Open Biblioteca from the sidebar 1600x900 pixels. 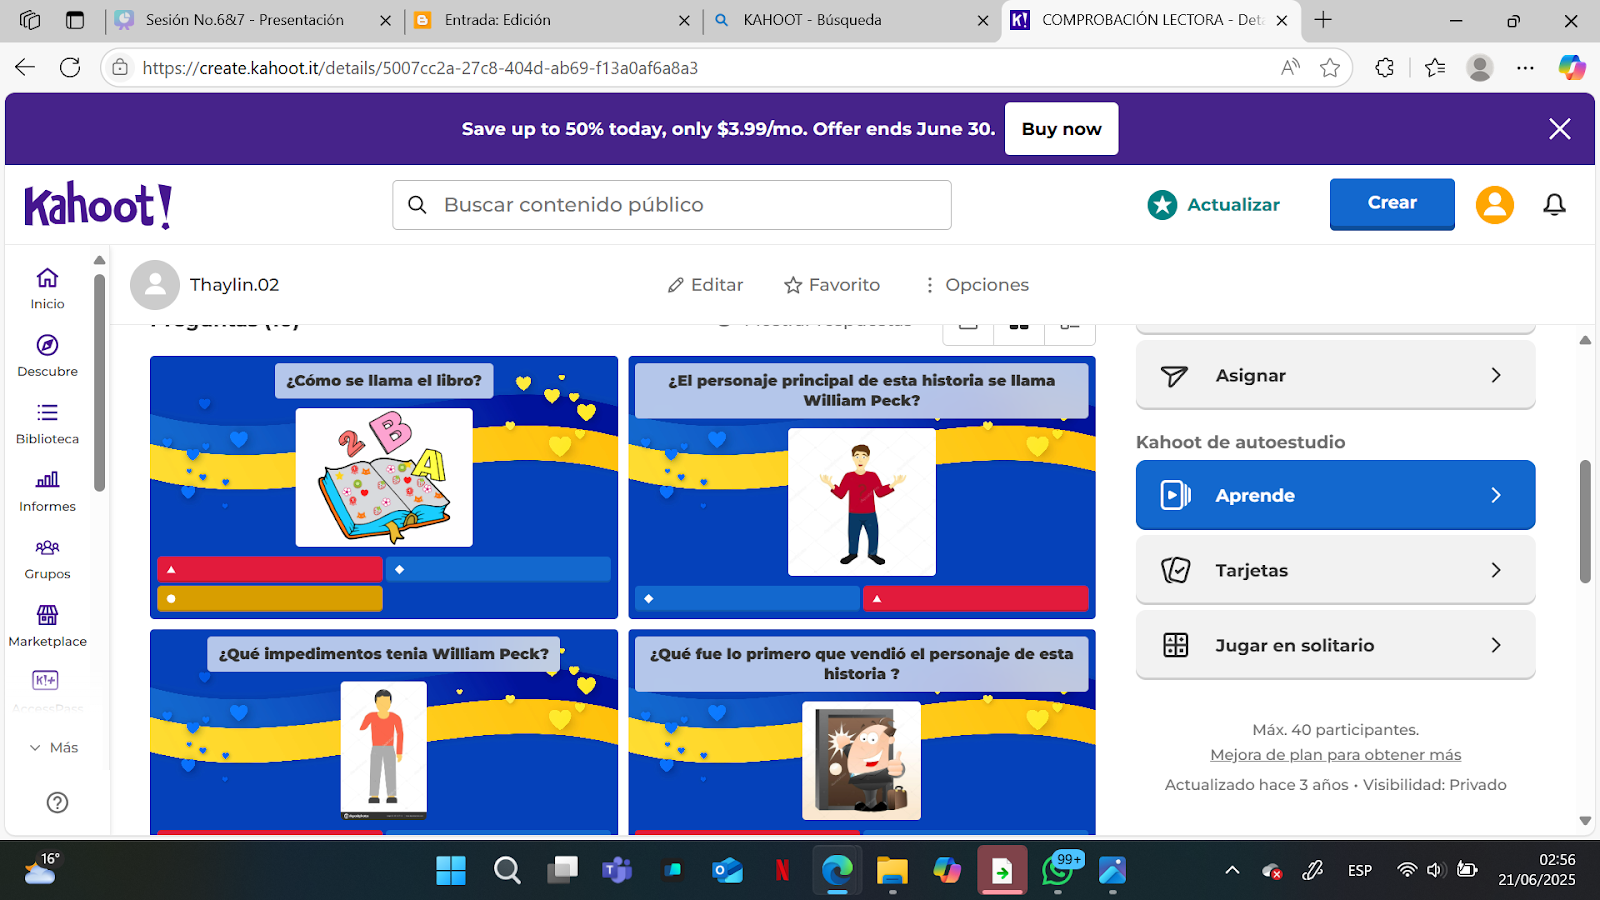[47, 423]
